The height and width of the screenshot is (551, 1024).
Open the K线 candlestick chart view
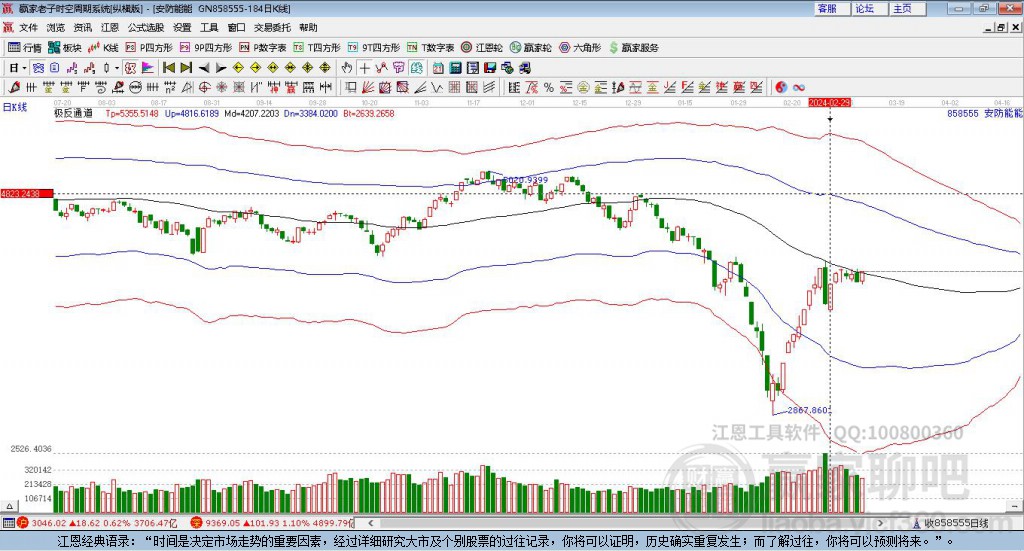coord(103,48)
